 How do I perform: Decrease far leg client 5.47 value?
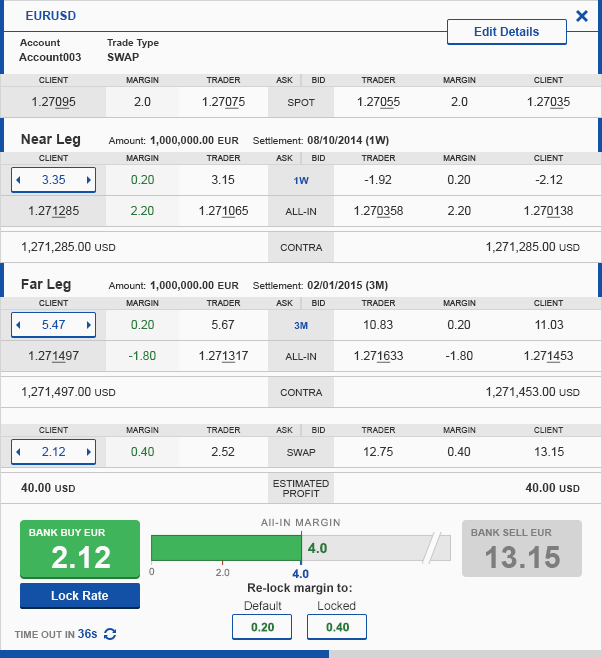18,325
